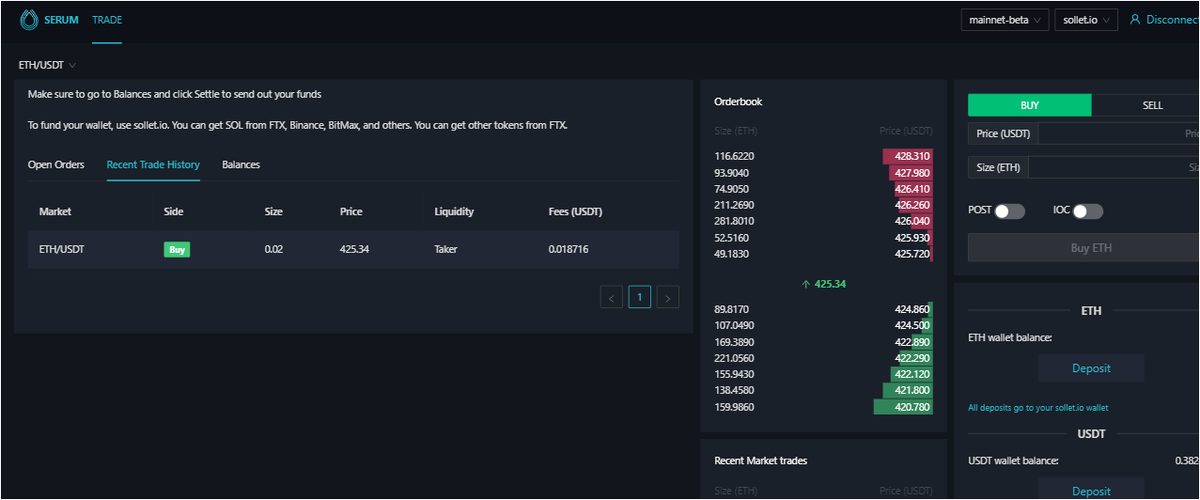This screenshot has height=500, width=1200.
Task: Click bid price 422.890 in orderbook
Action: click(x=913, y=342)
